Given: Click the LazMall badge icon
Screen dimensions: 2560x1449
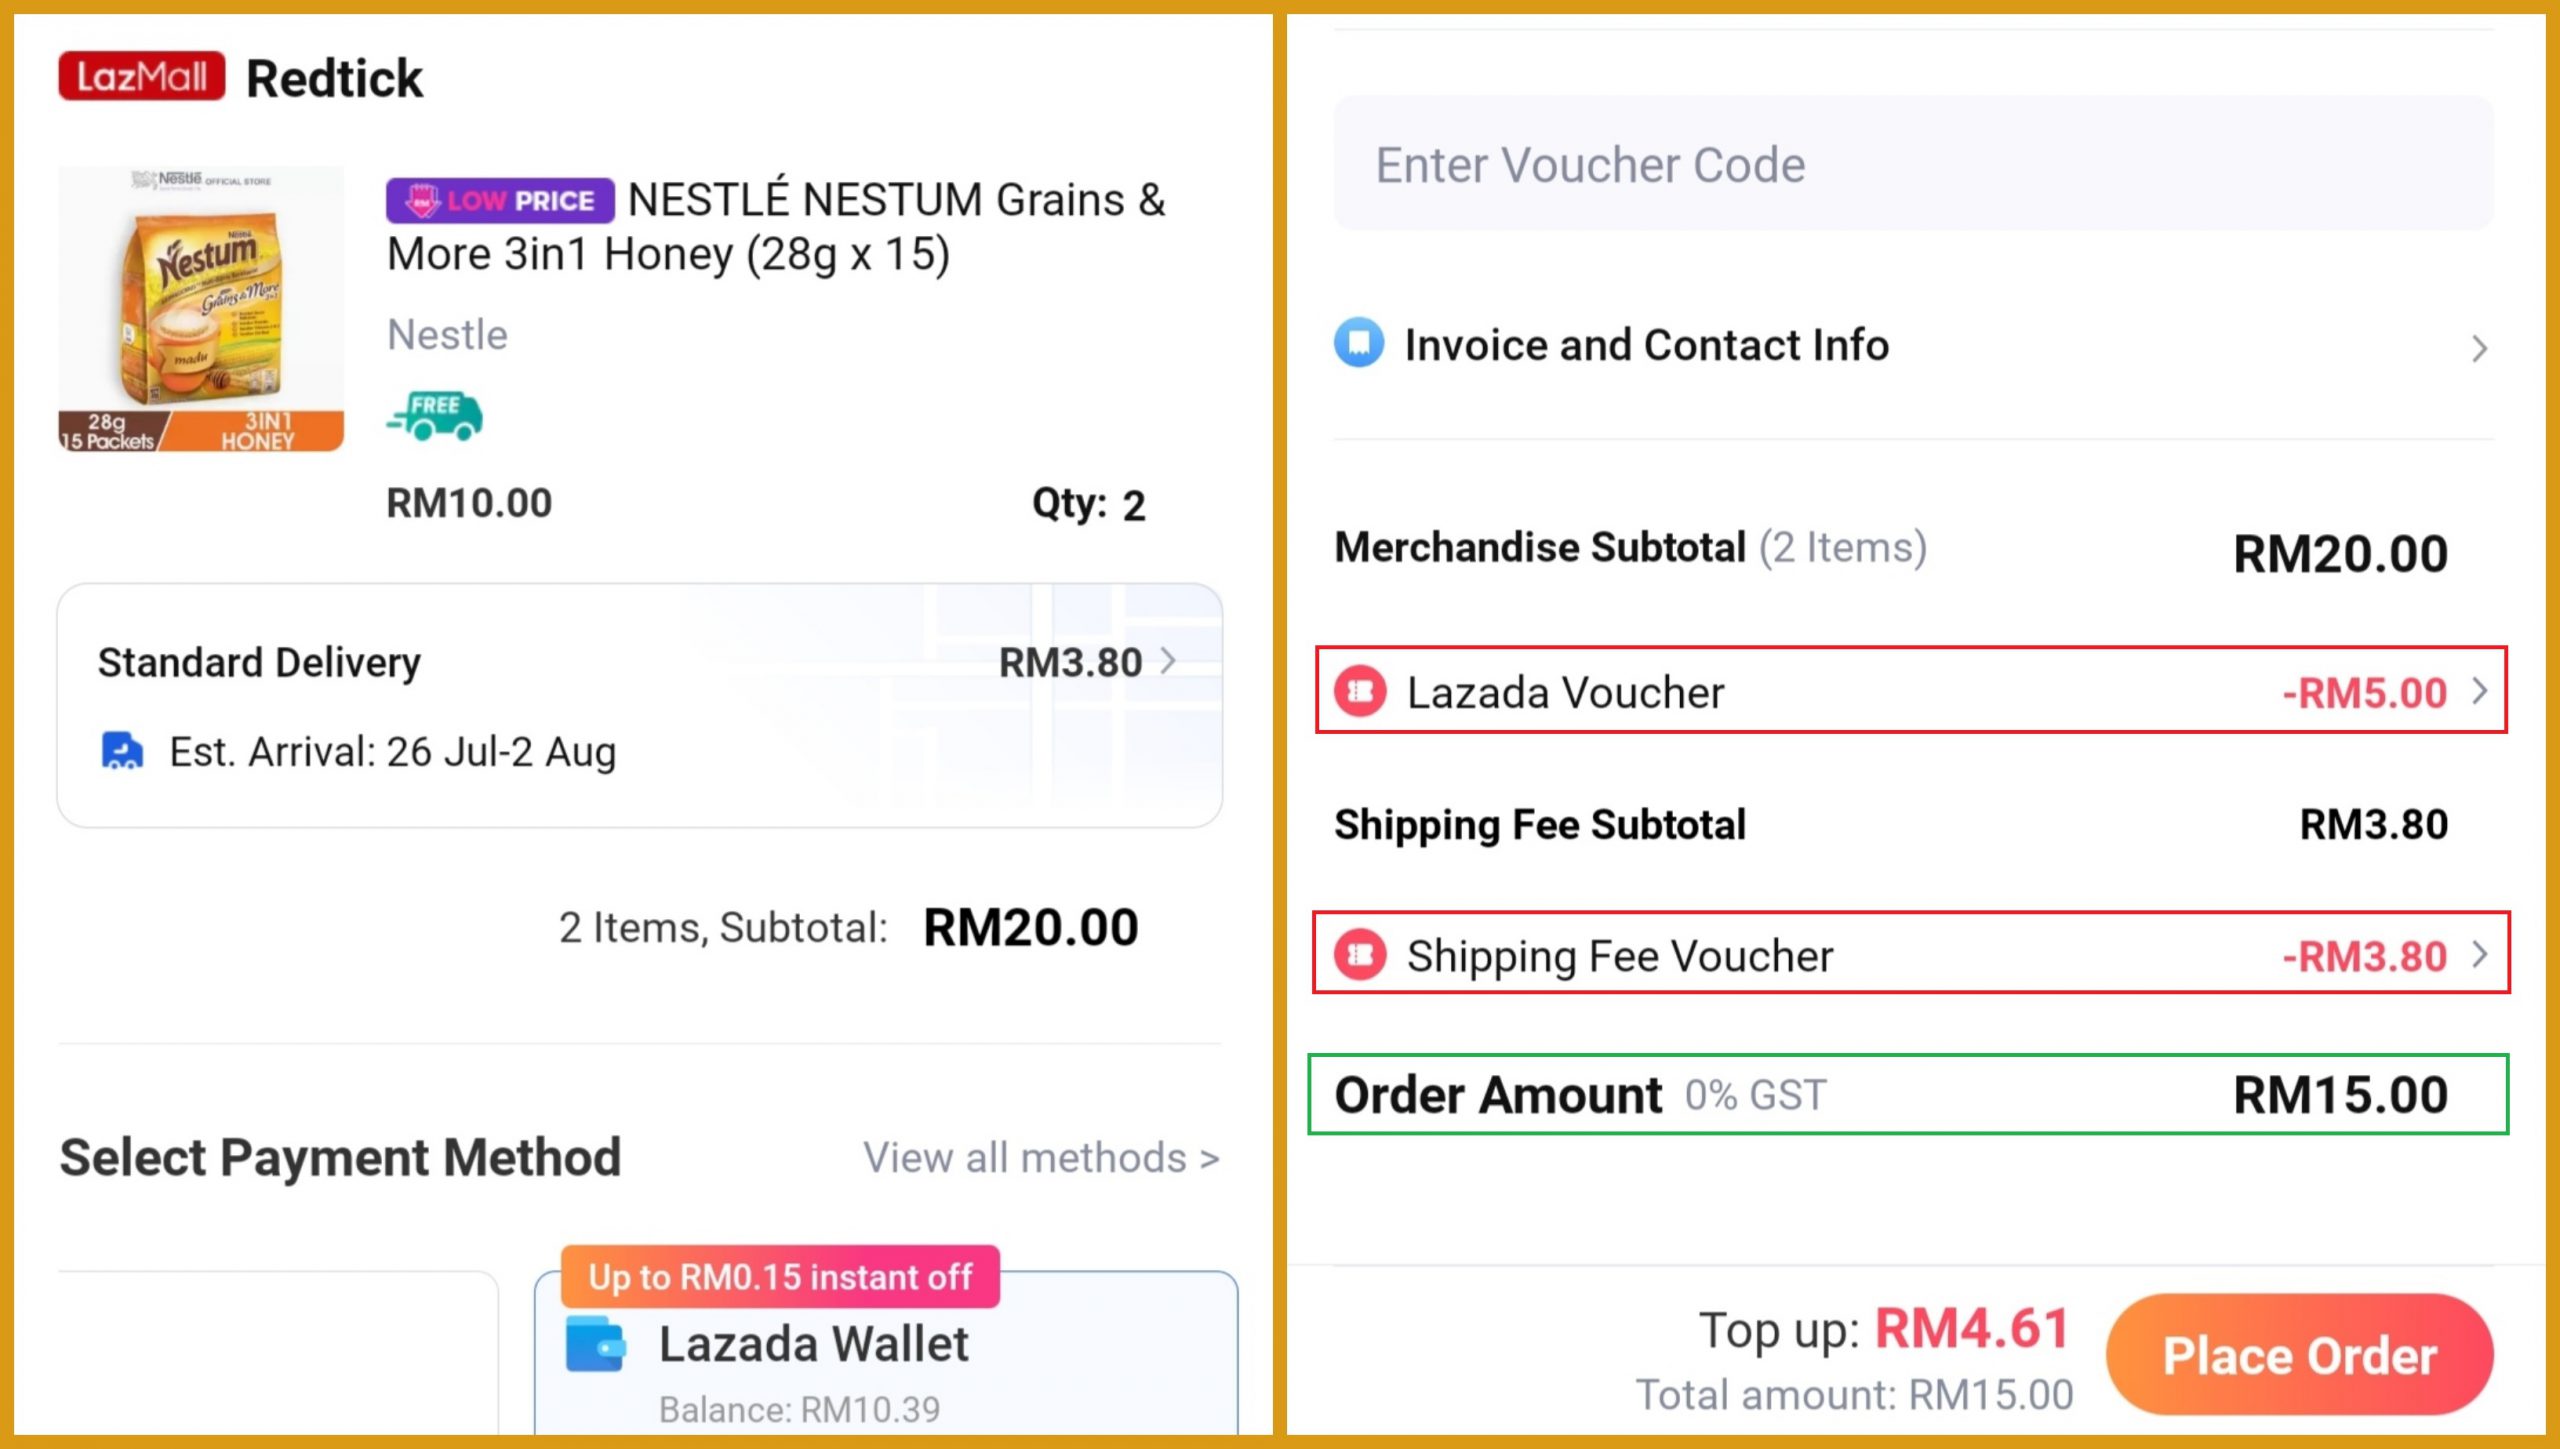Looking at the screenshot, I should click(x=141, y=77).
